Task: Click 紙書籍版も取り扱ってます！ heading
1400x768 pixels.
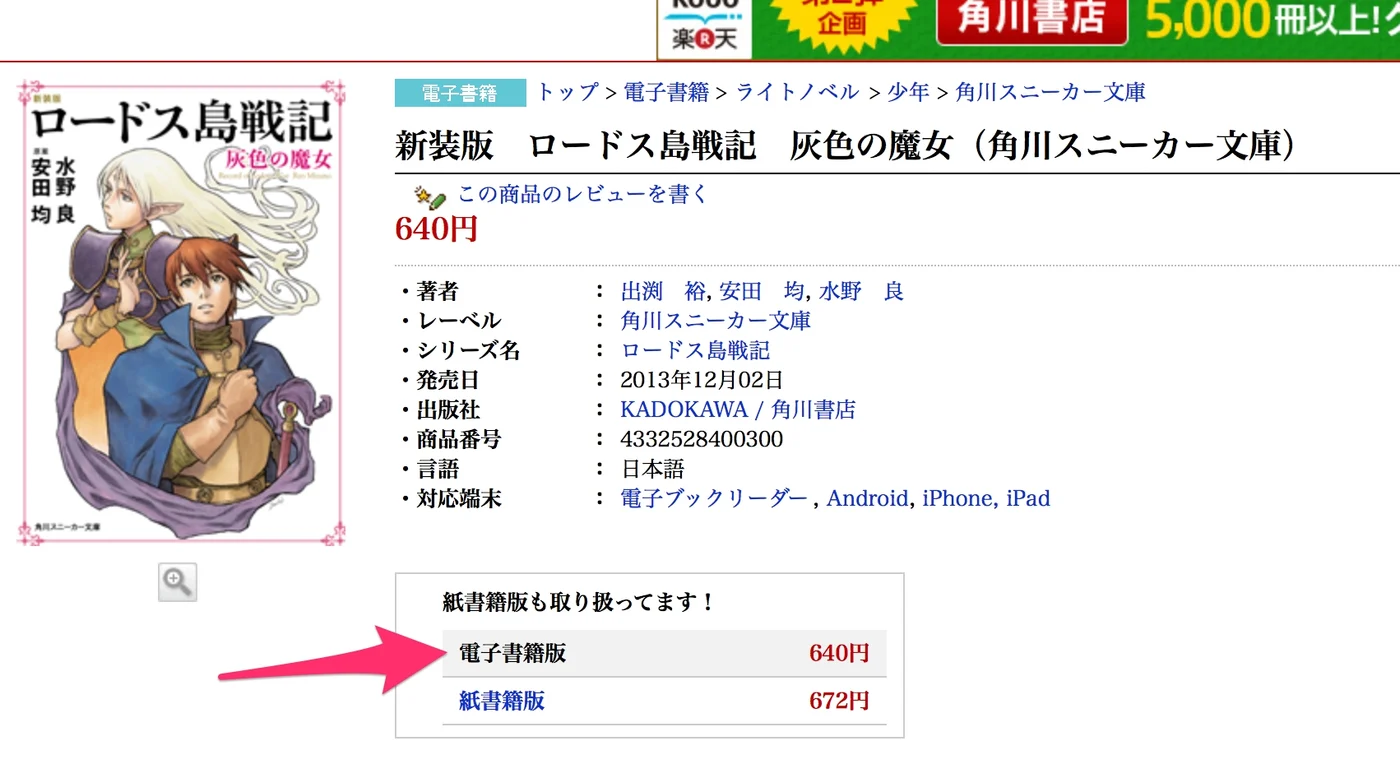Action: [x=579, y=602]
